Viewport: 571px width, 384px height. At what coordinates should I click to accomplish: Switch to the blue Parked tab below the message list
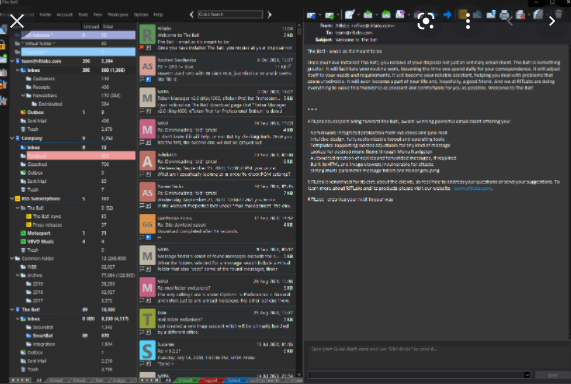tap(235, 380)
